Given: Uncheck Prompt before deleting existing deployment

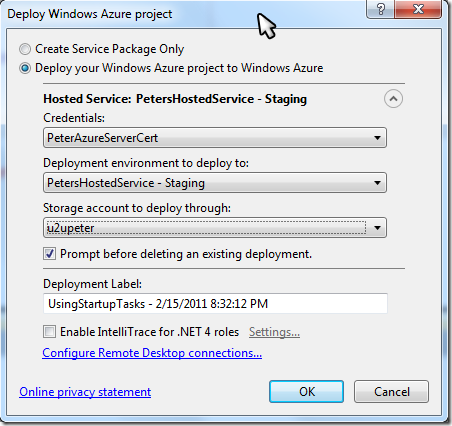Looking at the screenshot, I should tap(49, 254).
